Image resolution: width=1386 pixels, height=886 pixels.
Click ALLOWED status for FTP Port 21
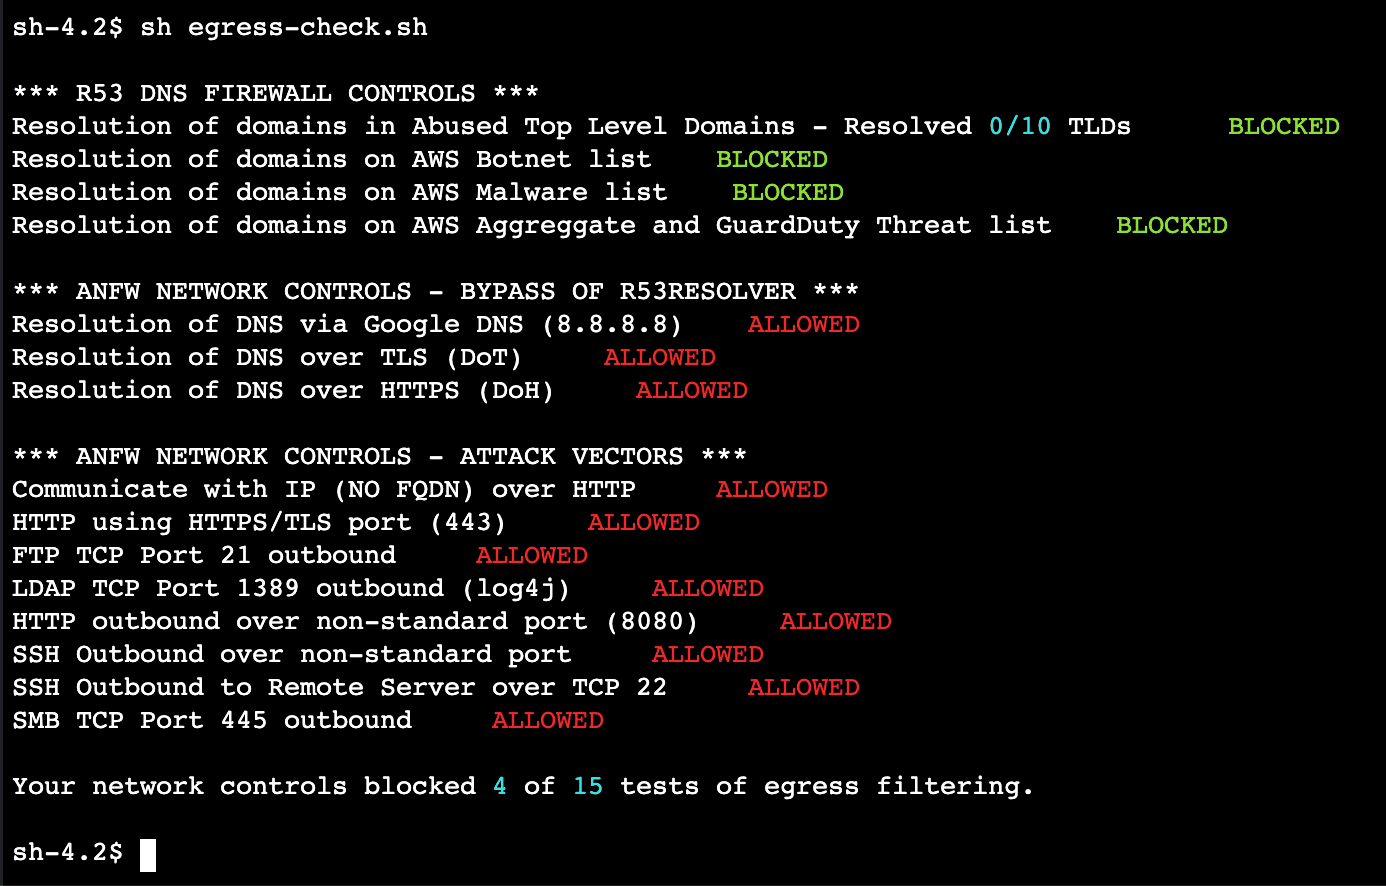point(532,555)
